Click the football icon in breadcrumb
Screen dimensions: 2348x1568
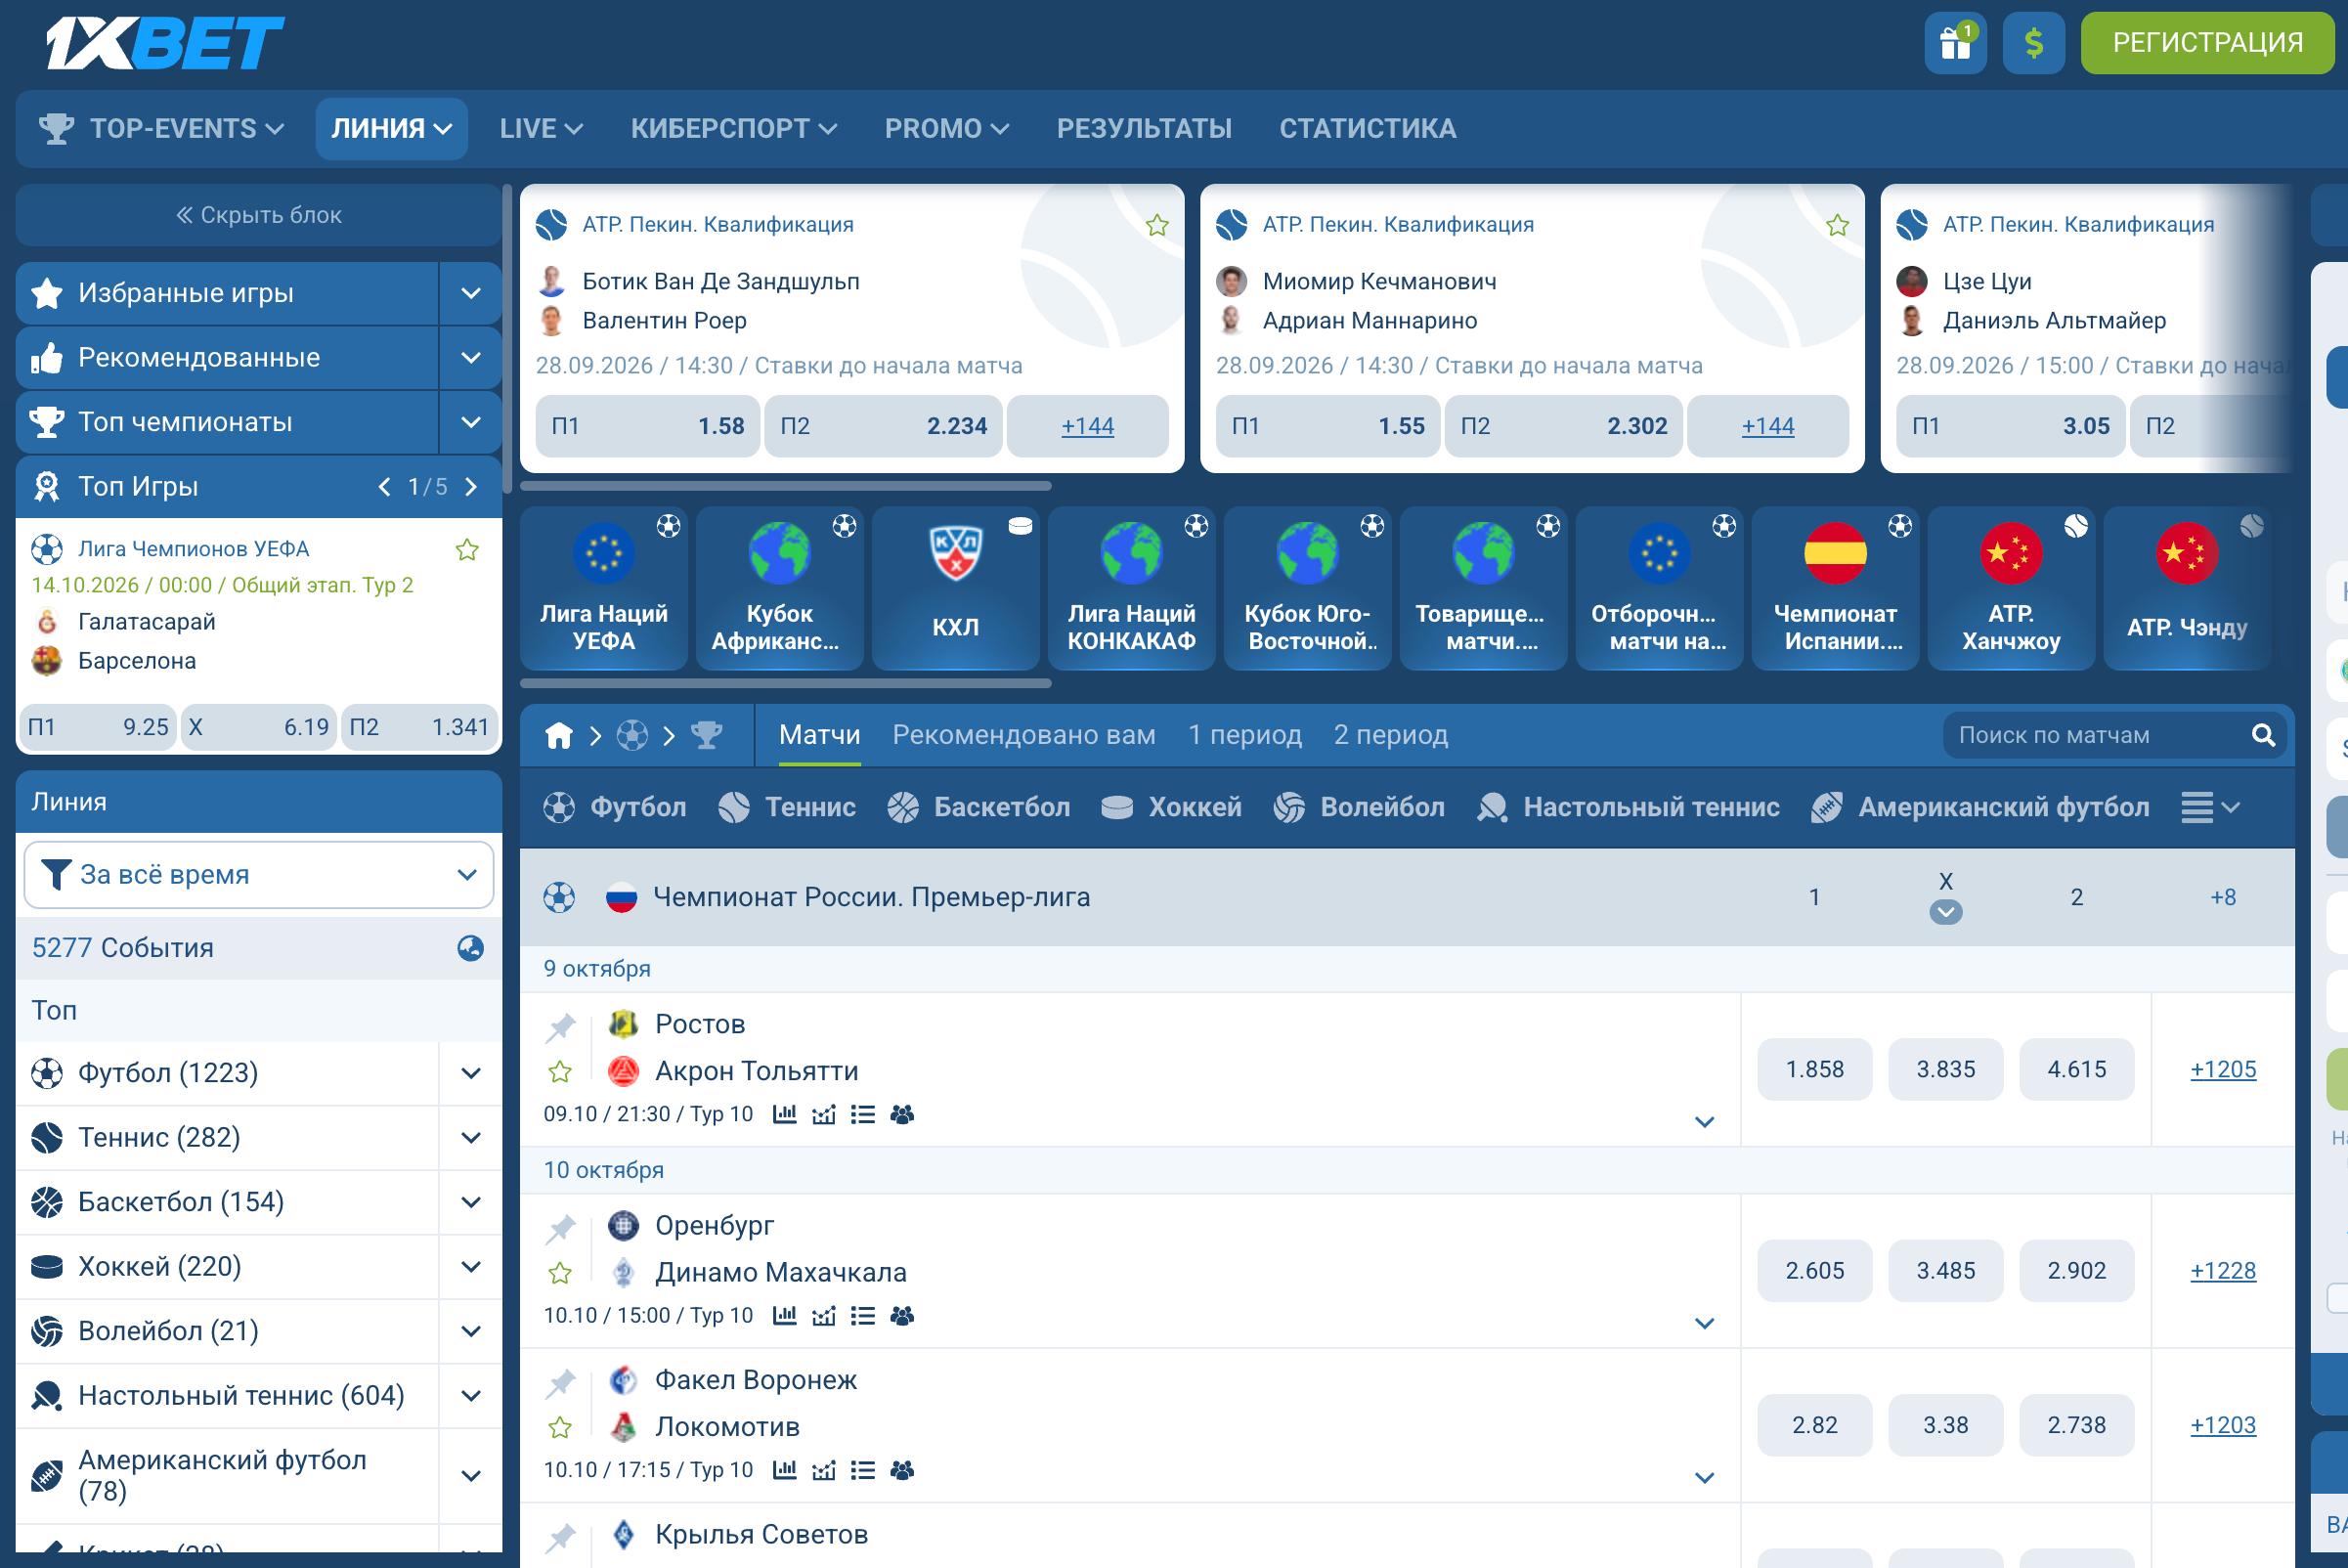tap(632, 736)
